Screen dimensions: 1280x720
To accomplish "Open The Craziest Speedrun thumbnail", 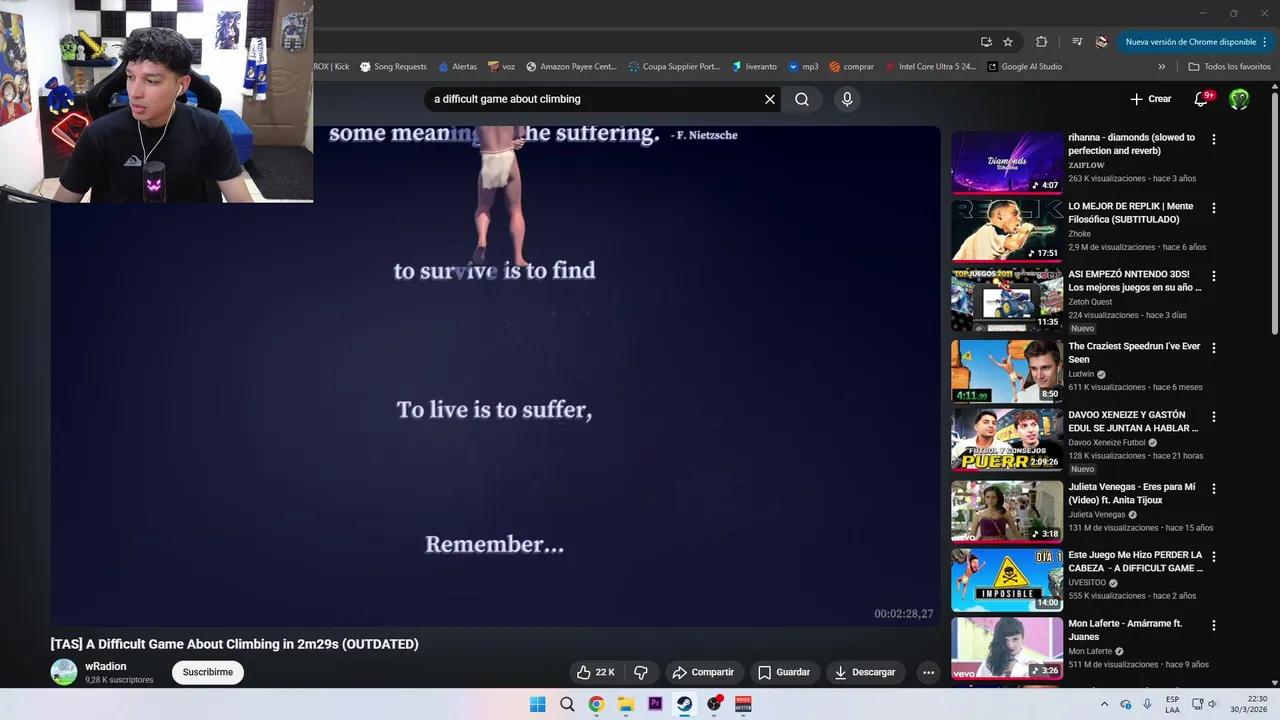I will pyautogui.click(x=1006, y=371).
